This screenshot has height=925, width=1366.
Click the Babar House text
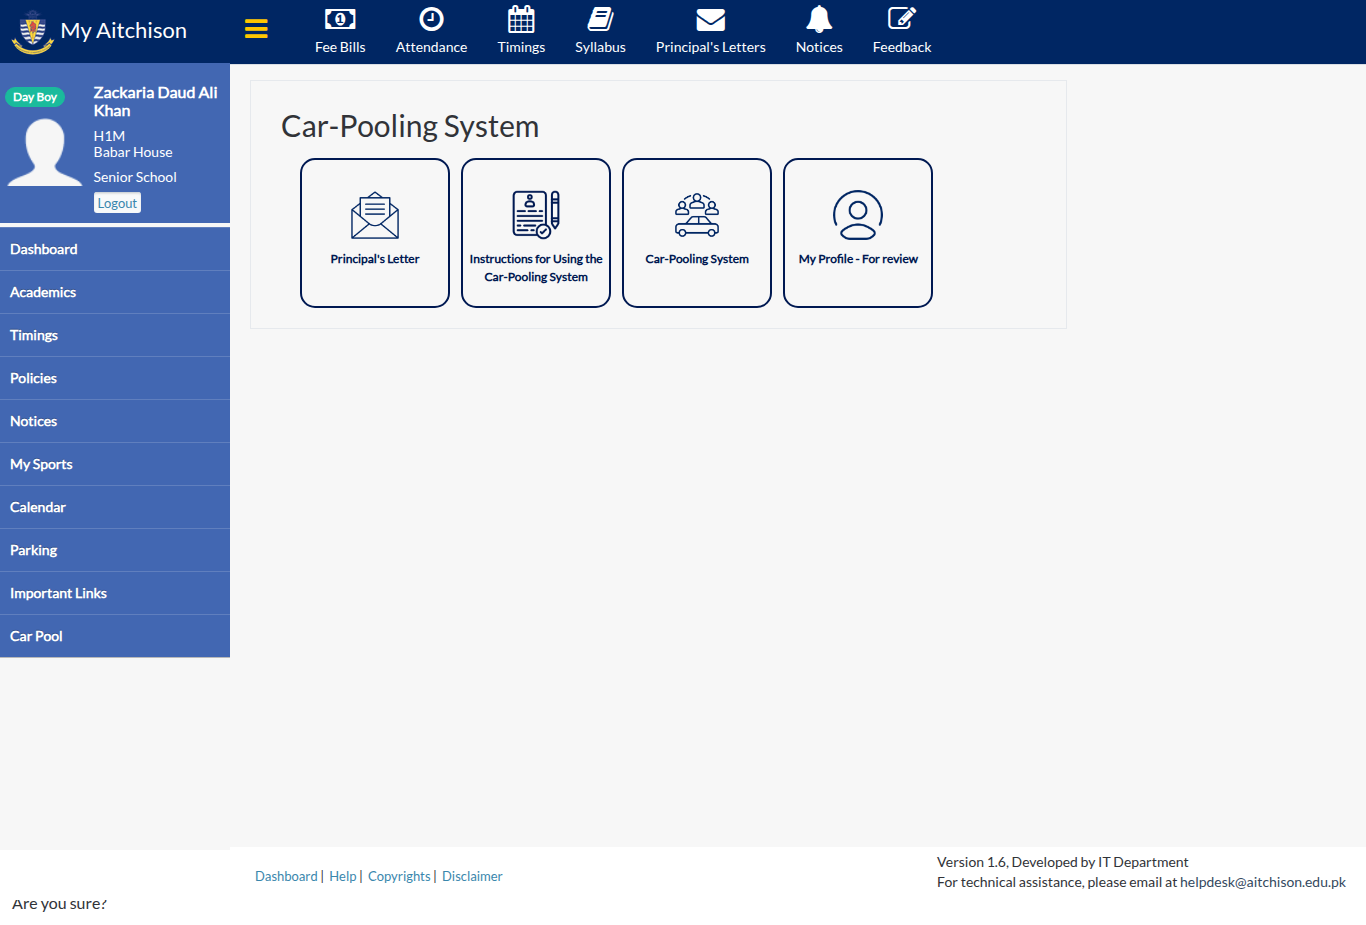click(x=133, y=152)
